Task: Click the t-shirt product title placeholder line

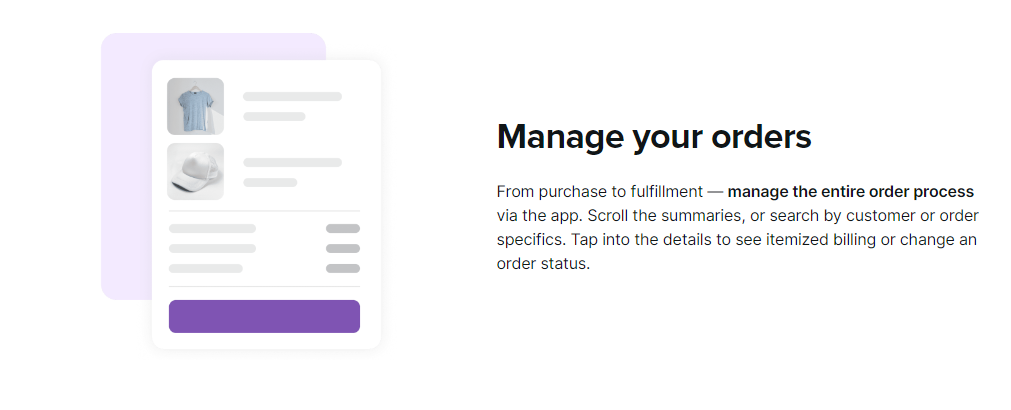Action: tap(292, 97)
